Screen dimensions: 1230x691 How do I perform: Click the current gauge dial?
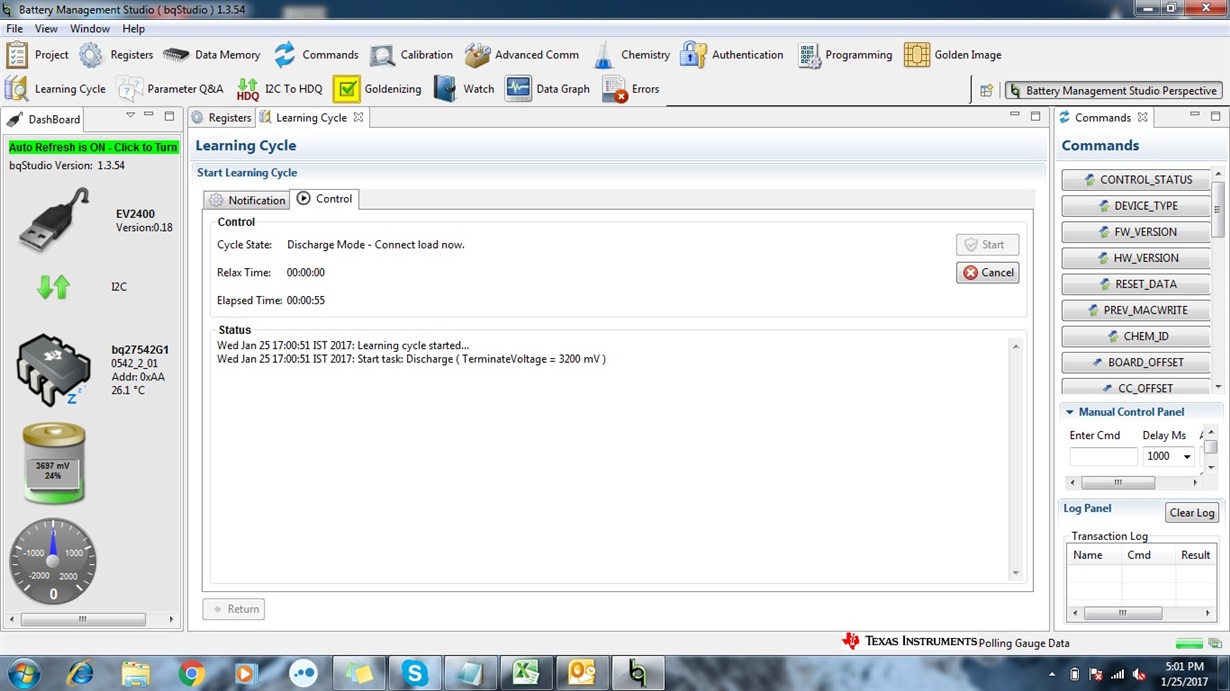coord(53,561)
